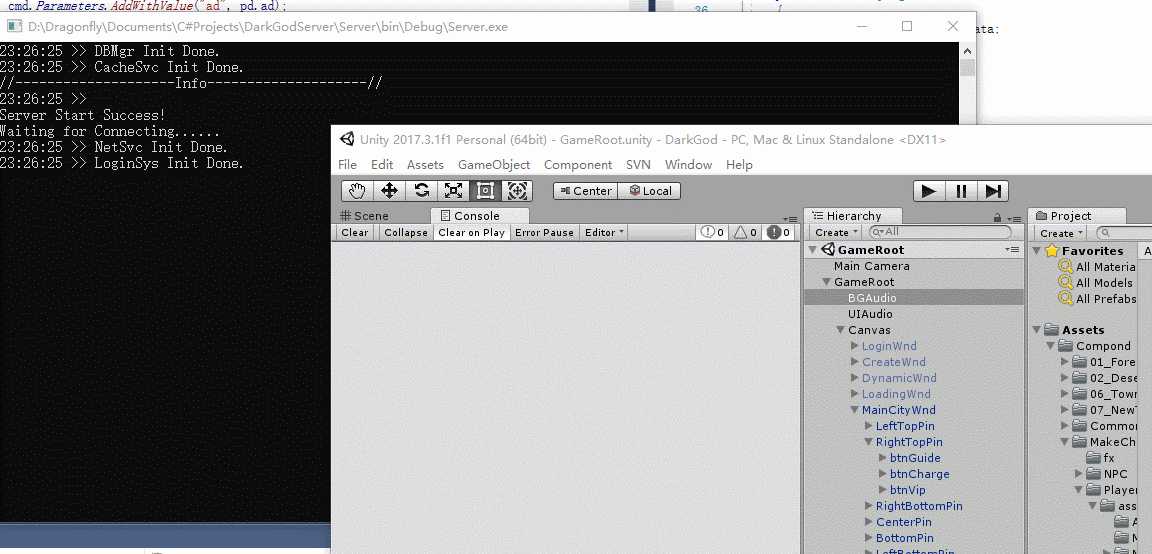The width and height of the screenshot is (1152, 554).
Task: Switch to the Scene tab
Action: (x=364, y=216)
